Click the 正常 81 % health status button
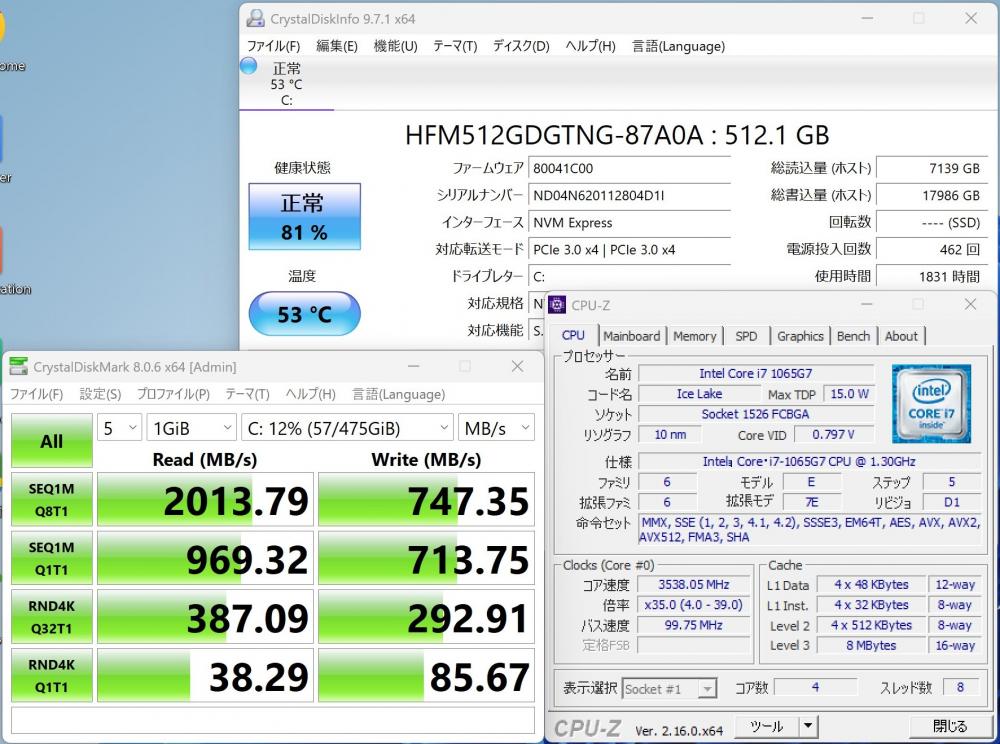This screenshot has height=744, width=1000. pos(304,217)
